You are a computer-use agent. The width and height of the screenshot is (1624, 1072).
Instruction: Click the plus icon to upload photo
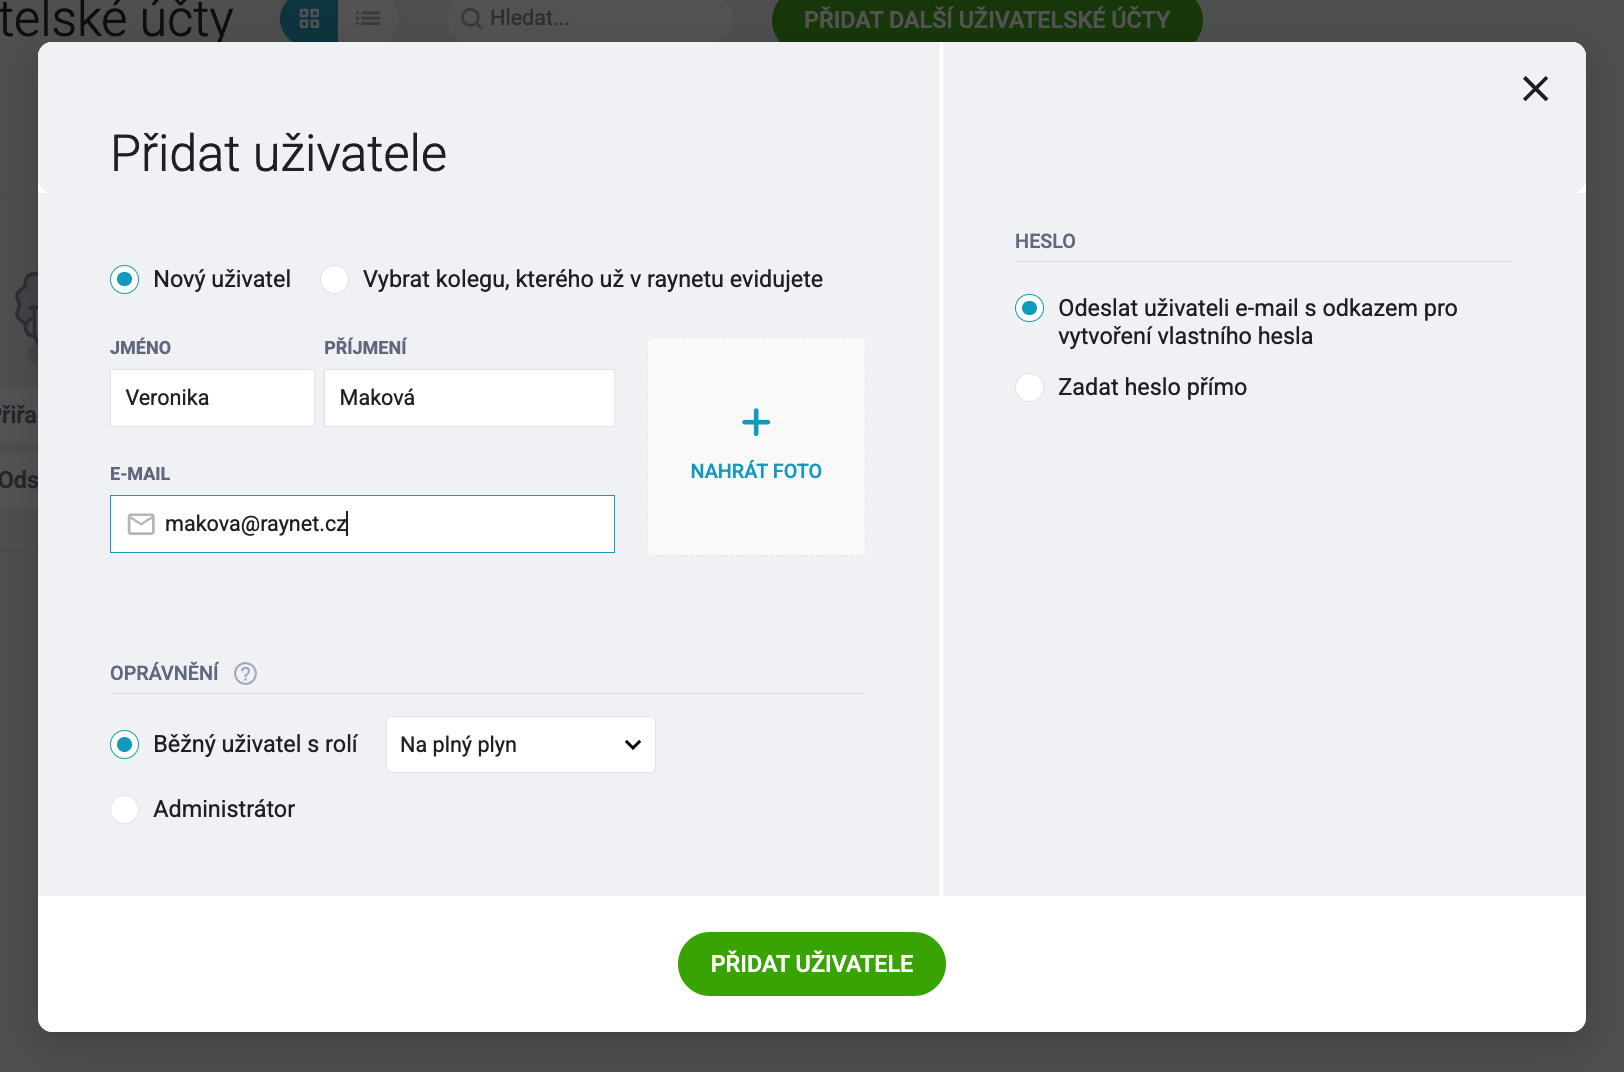point(756,423)
